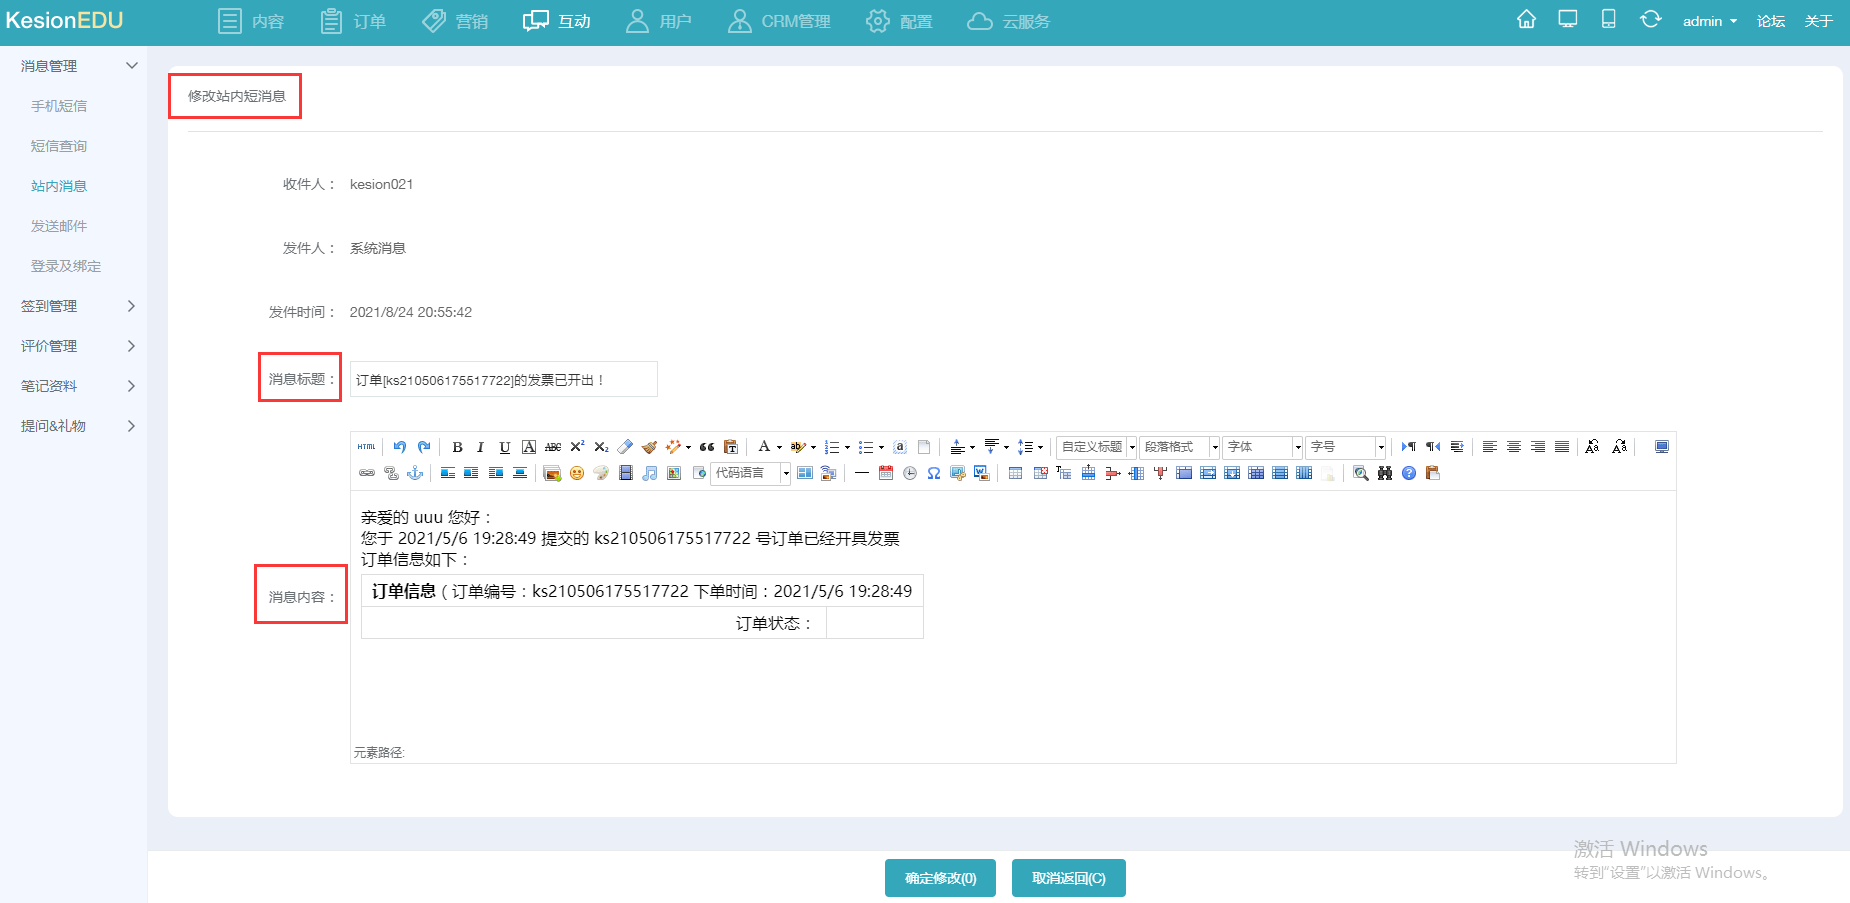Open the 营销 top menu
Screen dimensions: 1850x903
click(x=455, y=21)
